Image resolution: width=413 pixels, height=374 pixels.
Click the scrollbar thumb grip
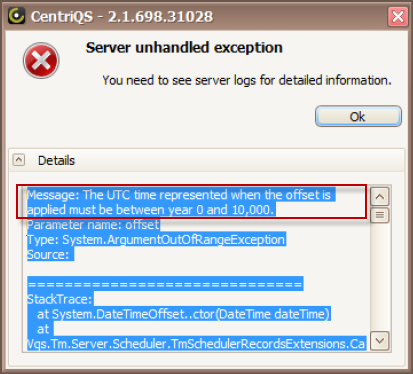point(380,215)
